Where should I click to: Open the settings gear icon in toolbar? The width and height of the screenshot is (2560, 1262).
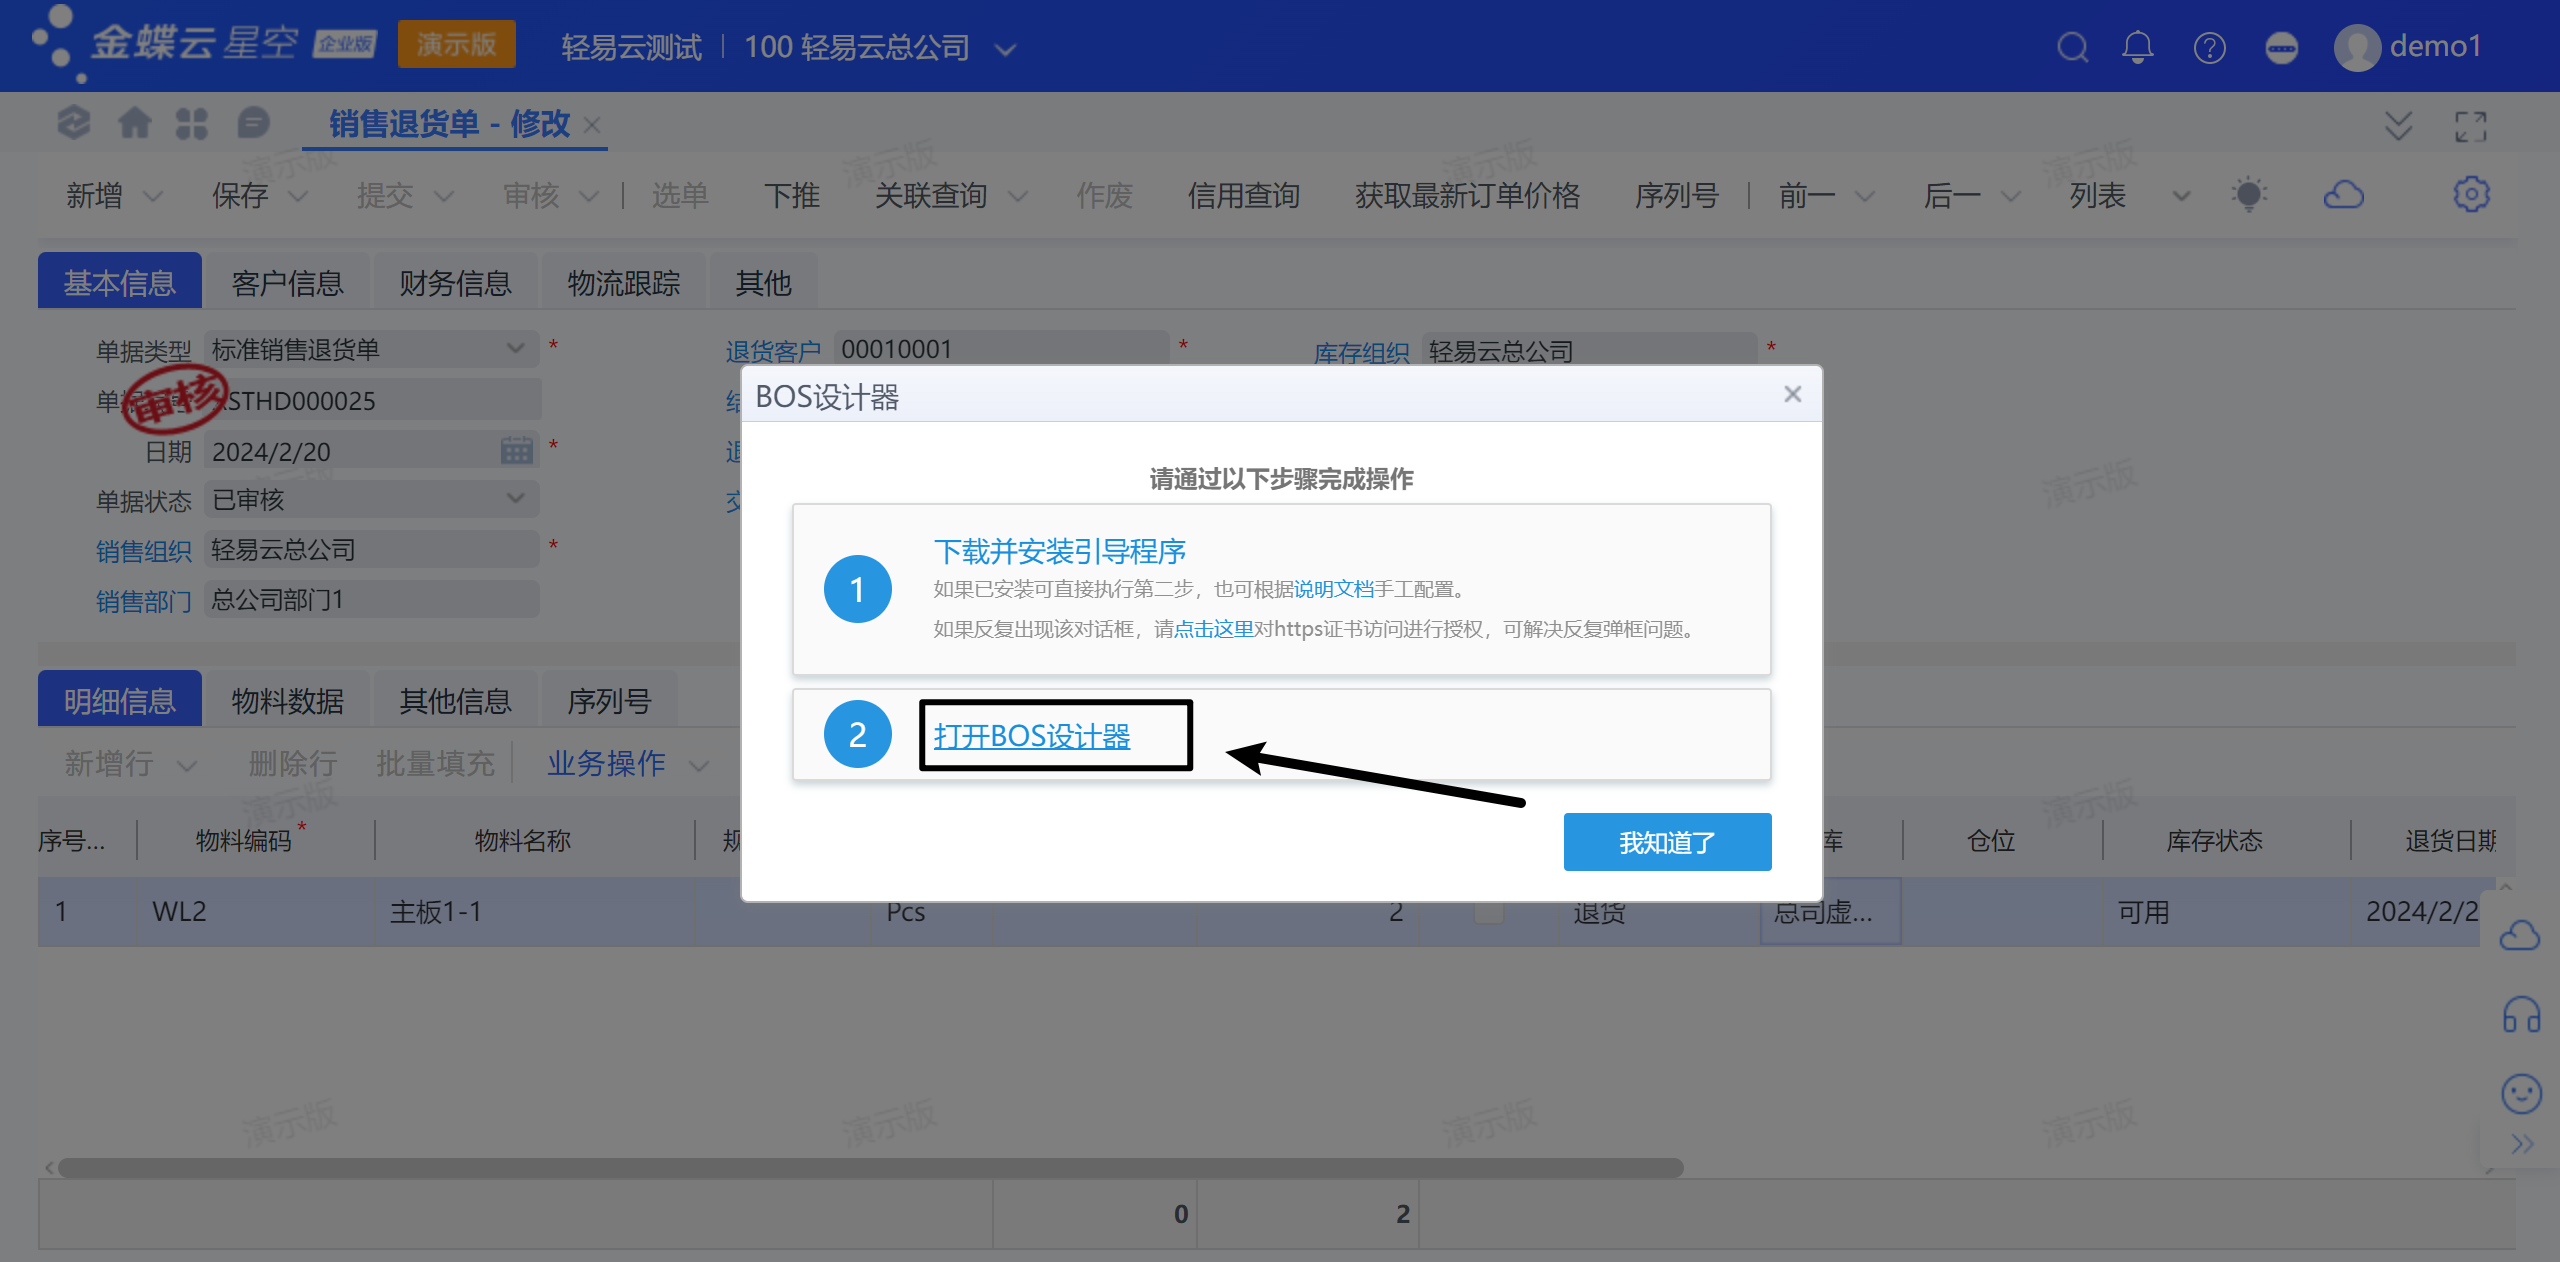[2471, 194]
